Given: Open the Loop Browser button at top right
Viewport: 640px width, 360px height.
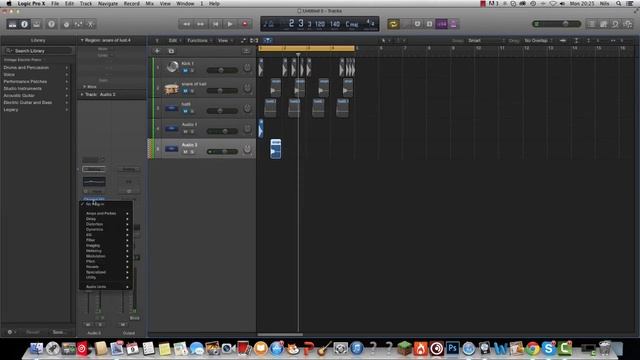Looking at the screenshot, I should (616, 24).
